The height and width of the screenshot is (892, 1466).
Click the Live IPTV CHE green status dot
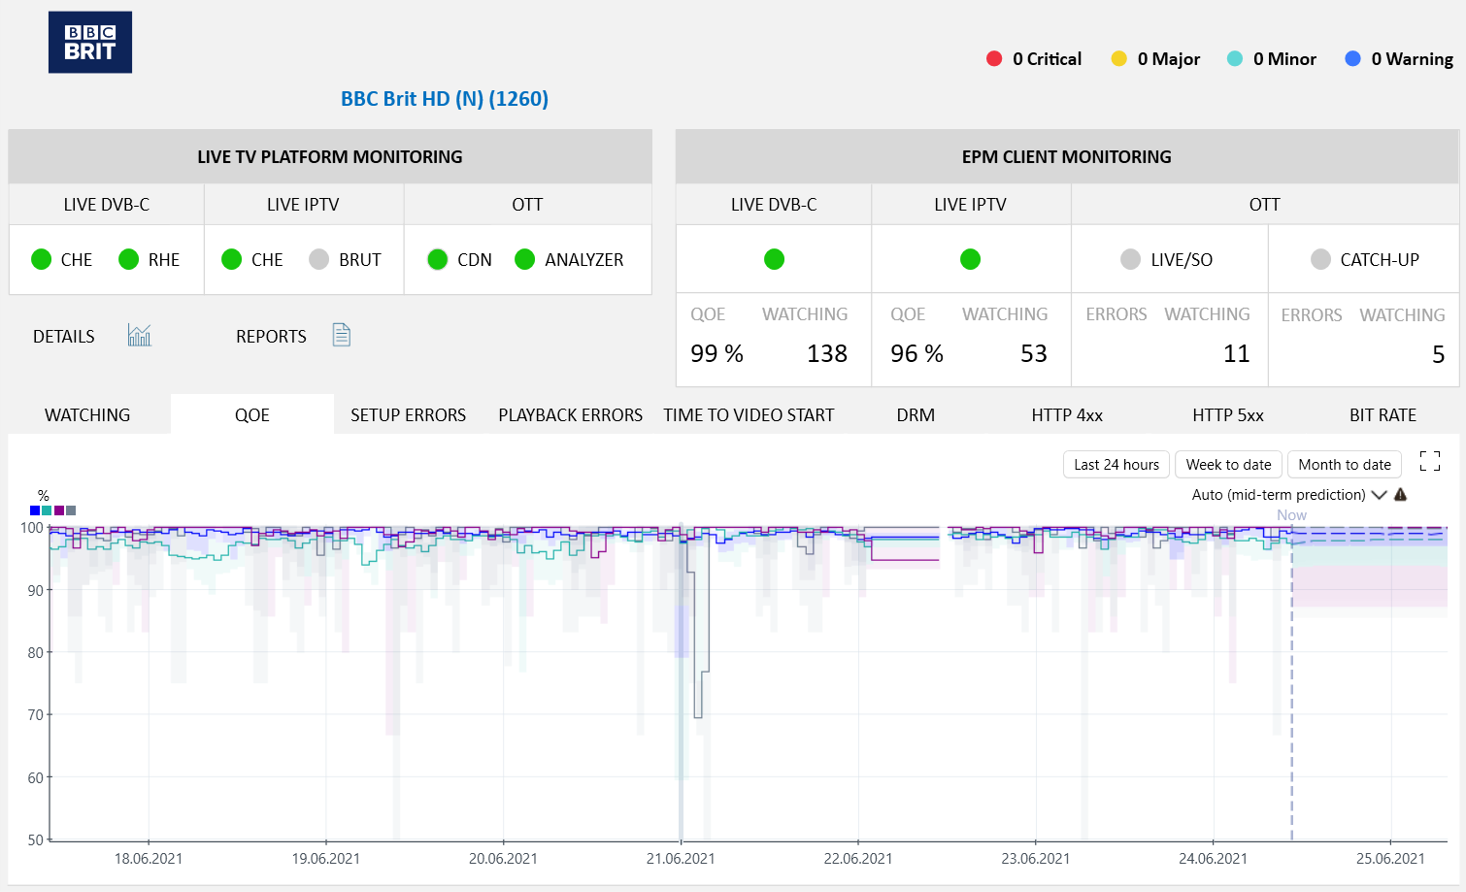[231, 260]
